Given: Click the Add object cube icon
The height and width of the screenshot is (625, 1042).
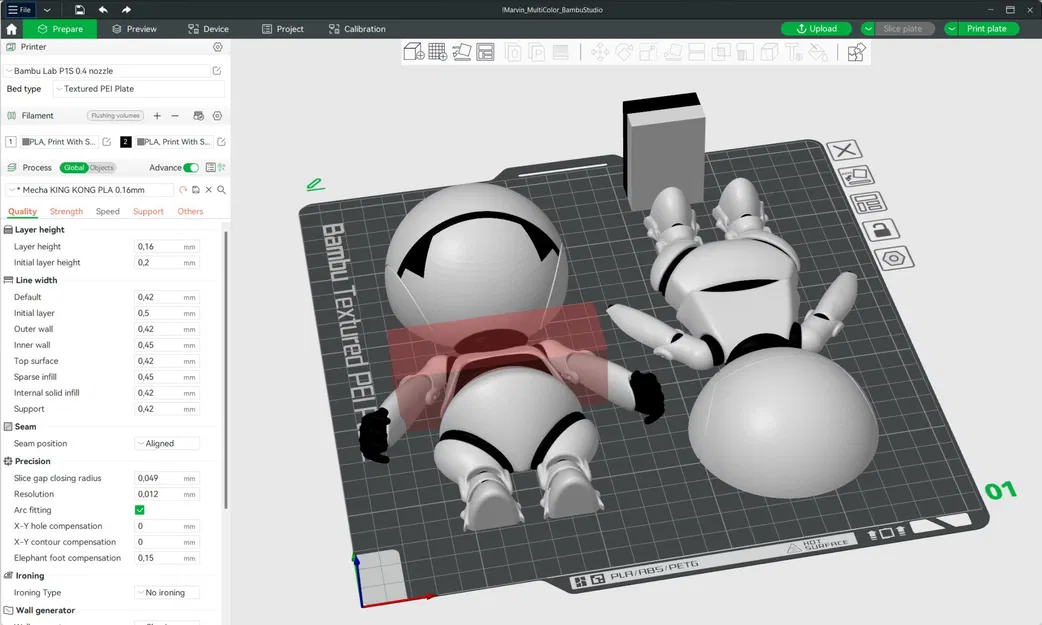Looking at the screenshot, I should pyautogui.click(x=412, y=52).
